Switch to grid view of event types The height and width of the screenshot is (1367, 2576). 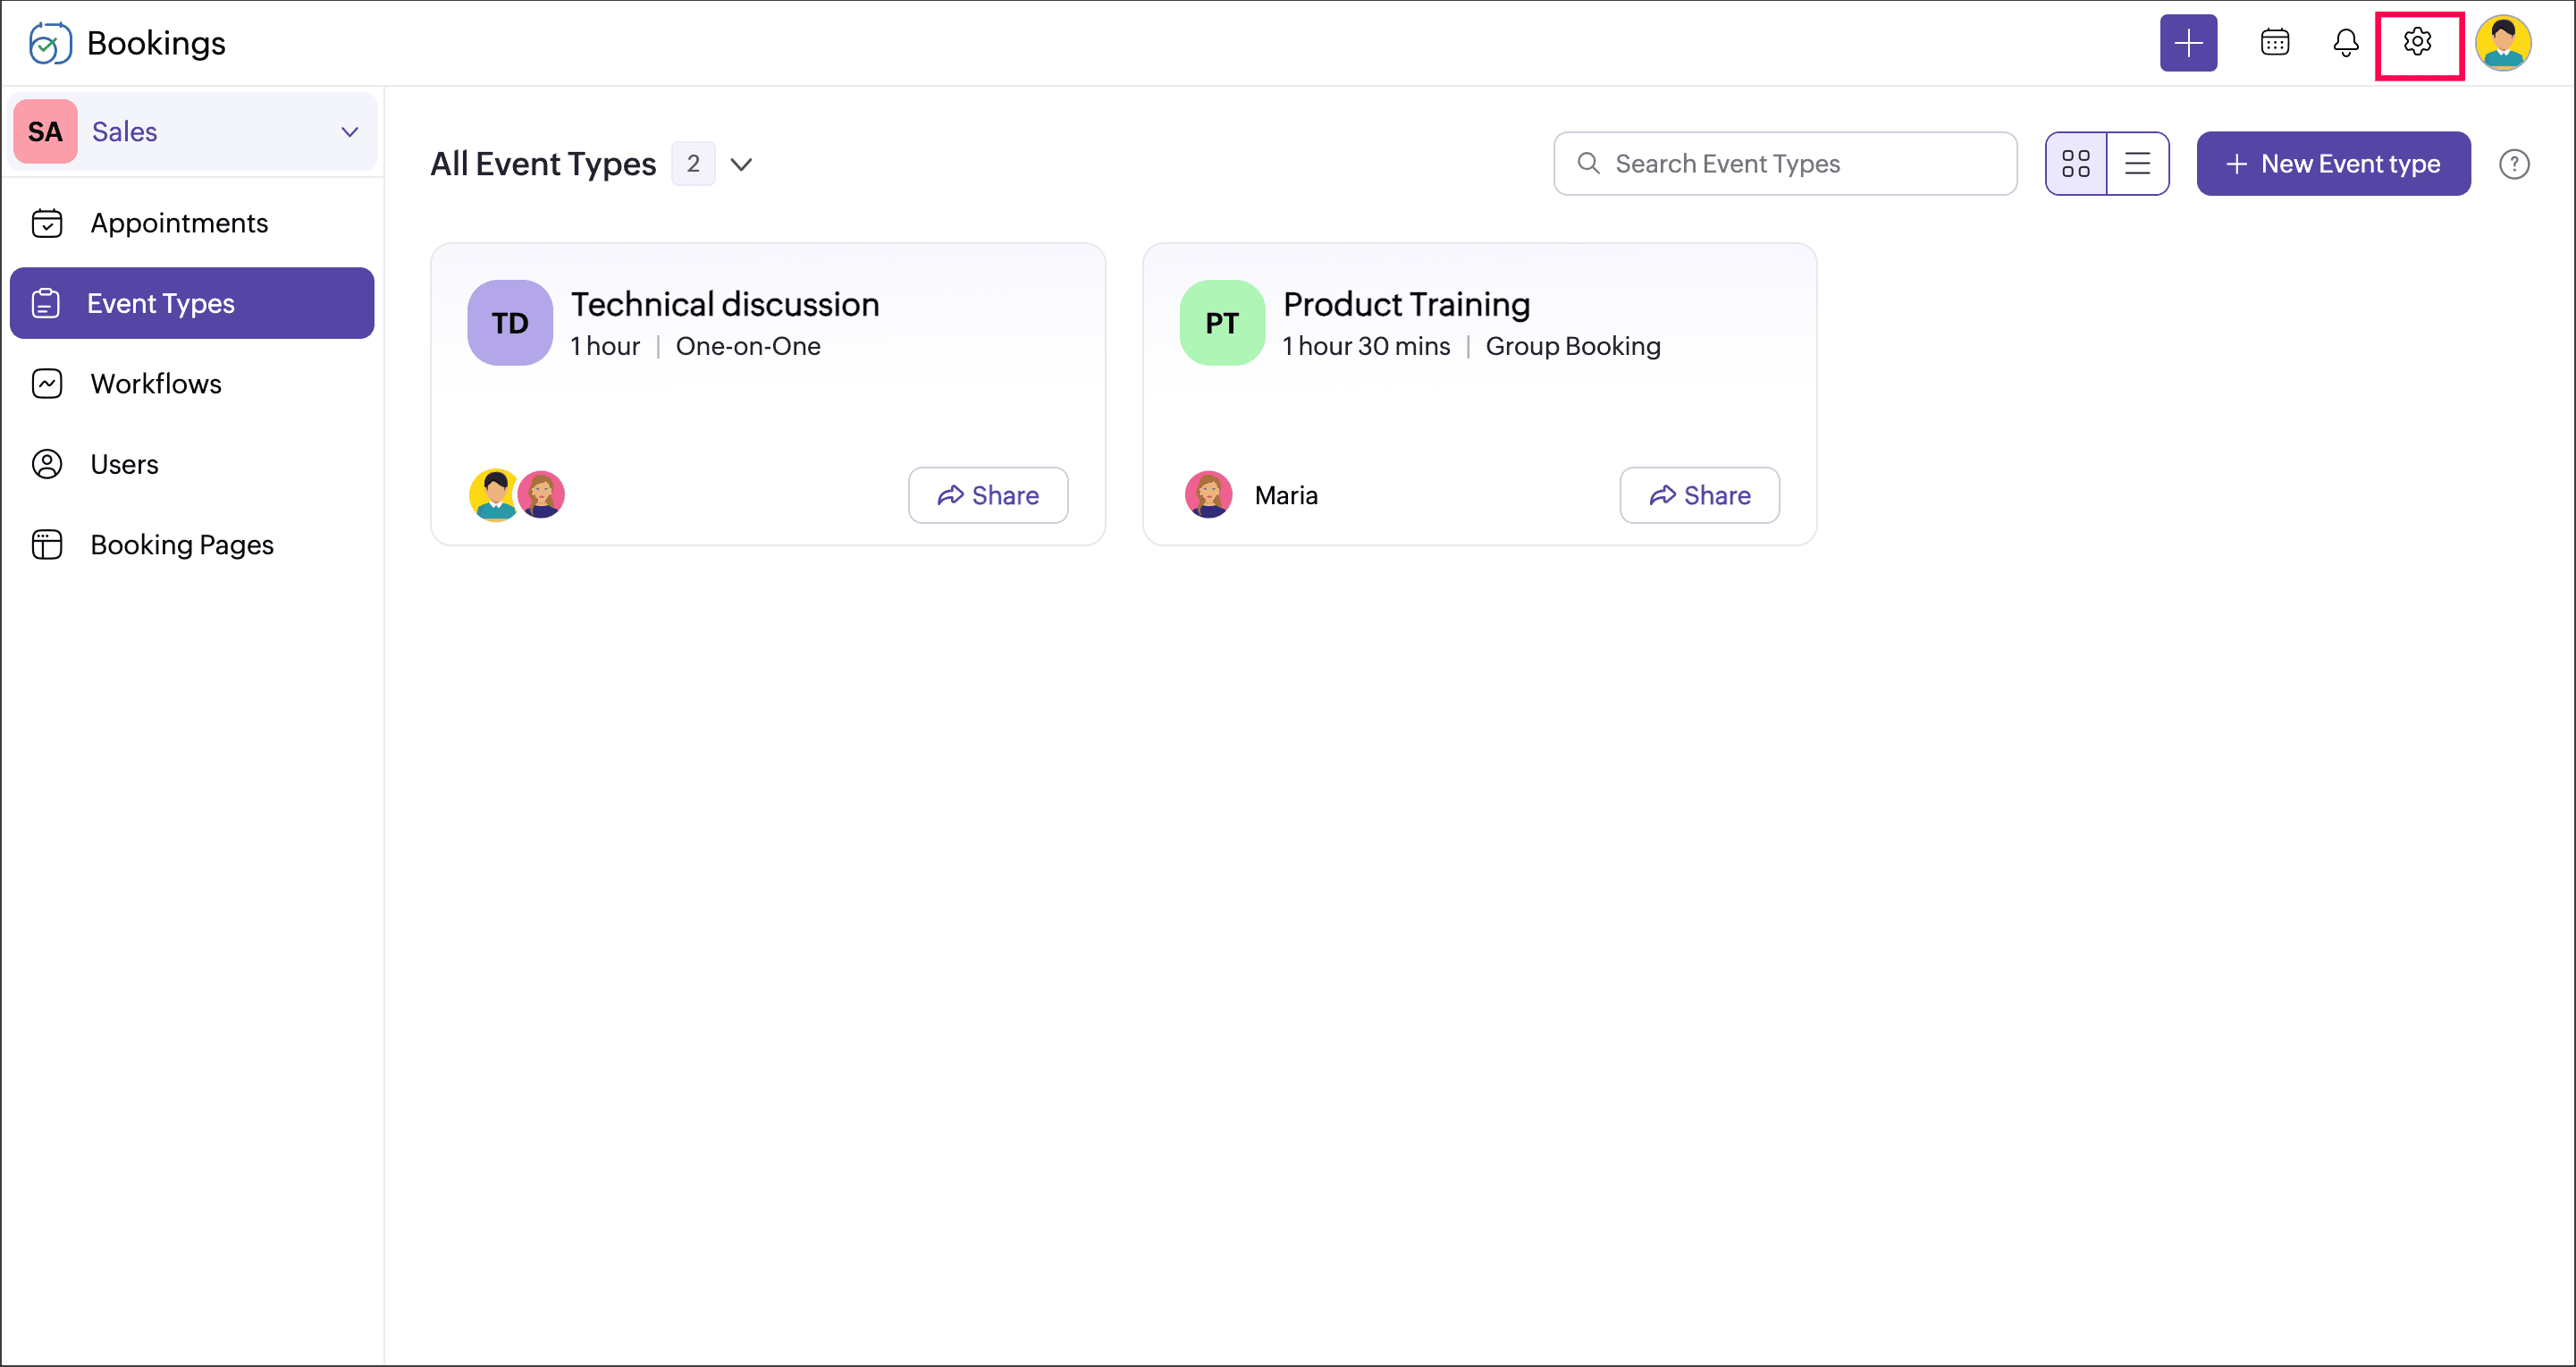point(2076,164)
